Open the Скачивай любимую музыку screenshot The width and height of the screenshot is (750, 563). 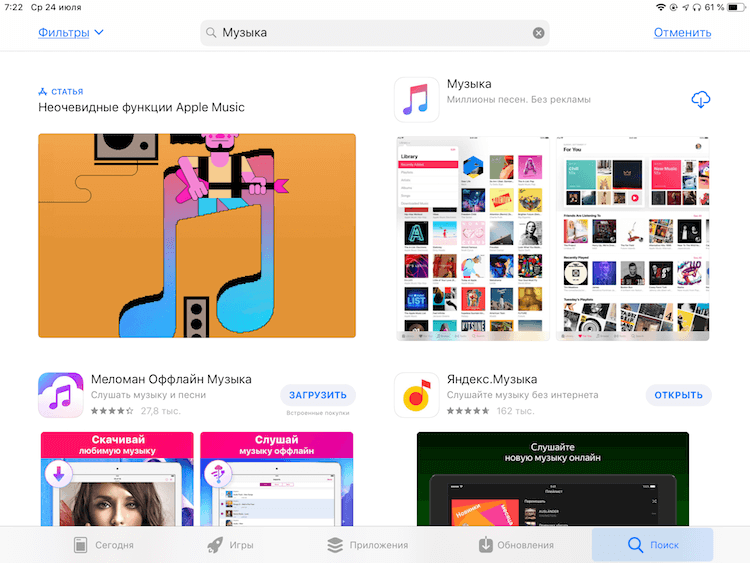pos(117,479)
